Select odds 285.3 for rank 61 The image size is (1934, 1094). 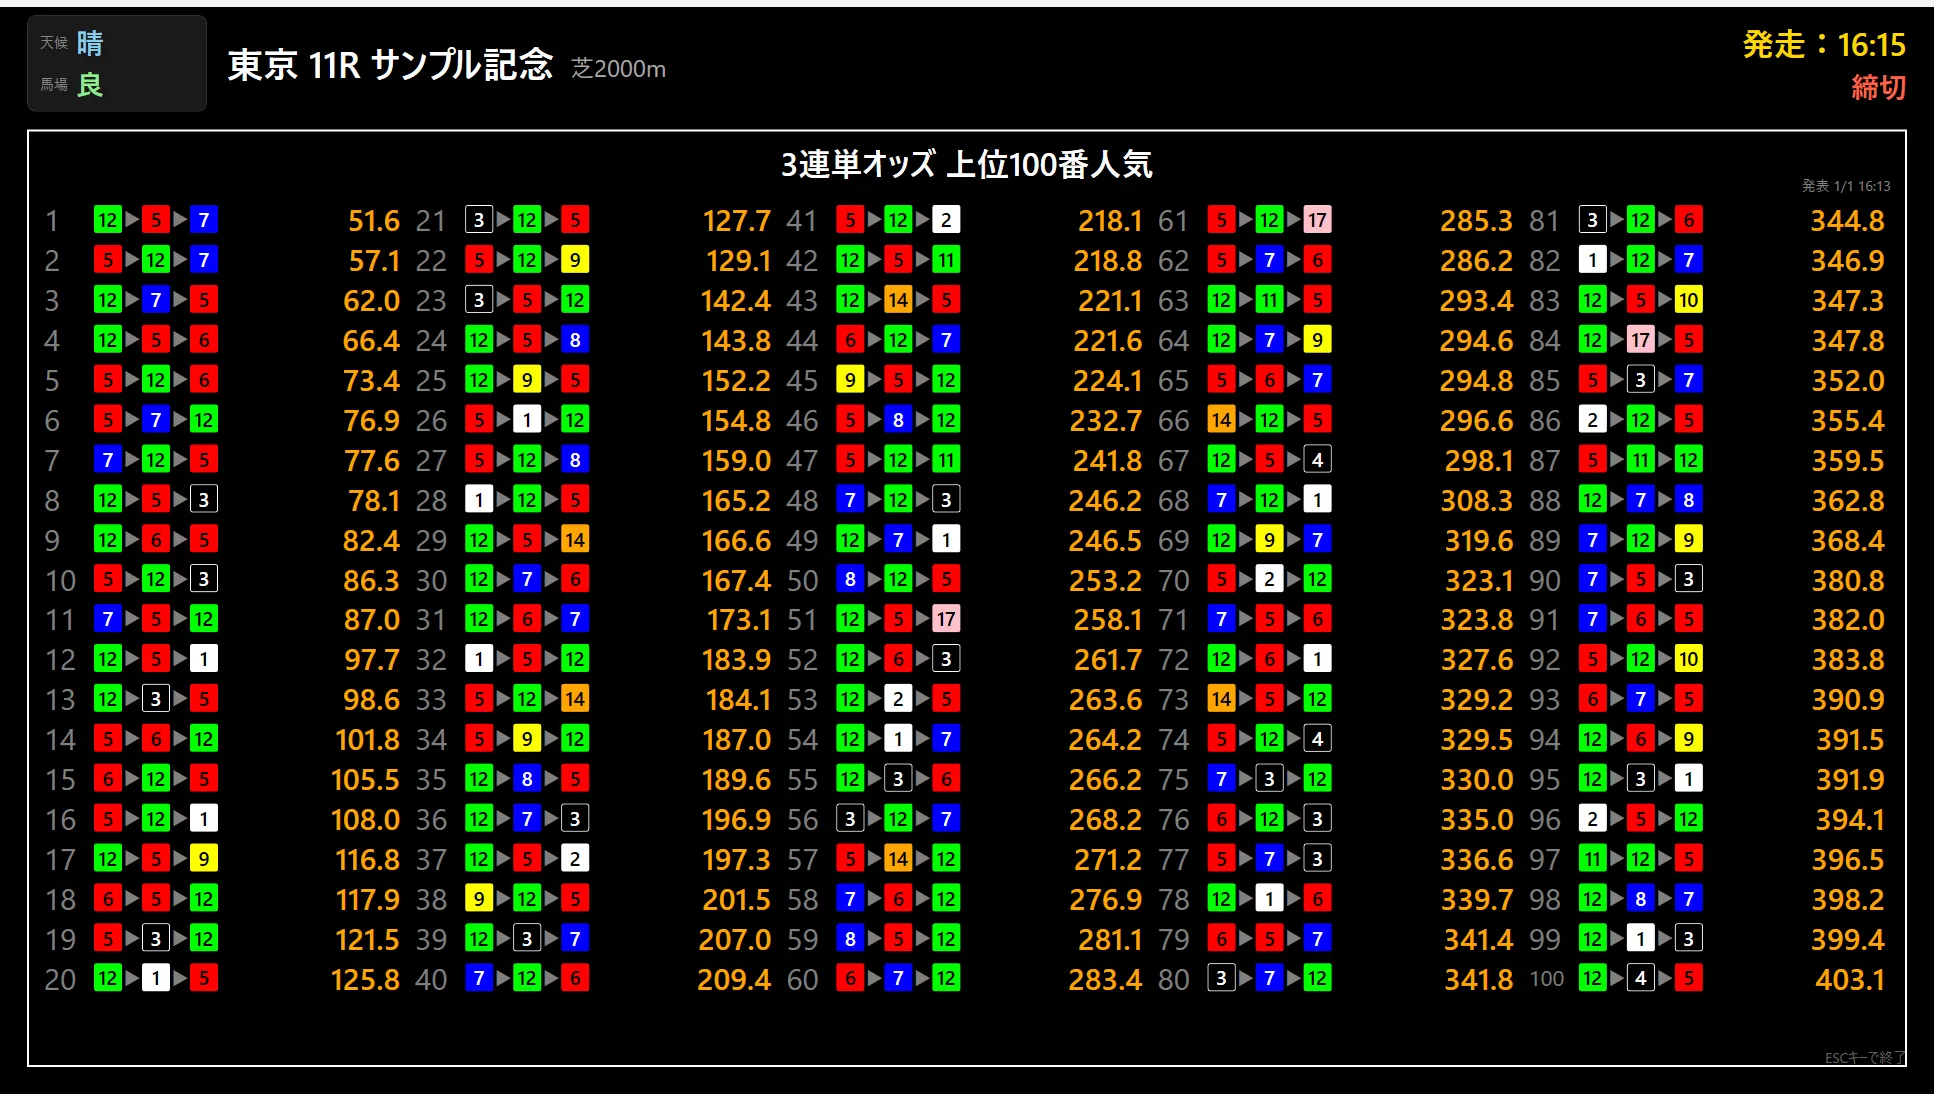point(1476,220)
